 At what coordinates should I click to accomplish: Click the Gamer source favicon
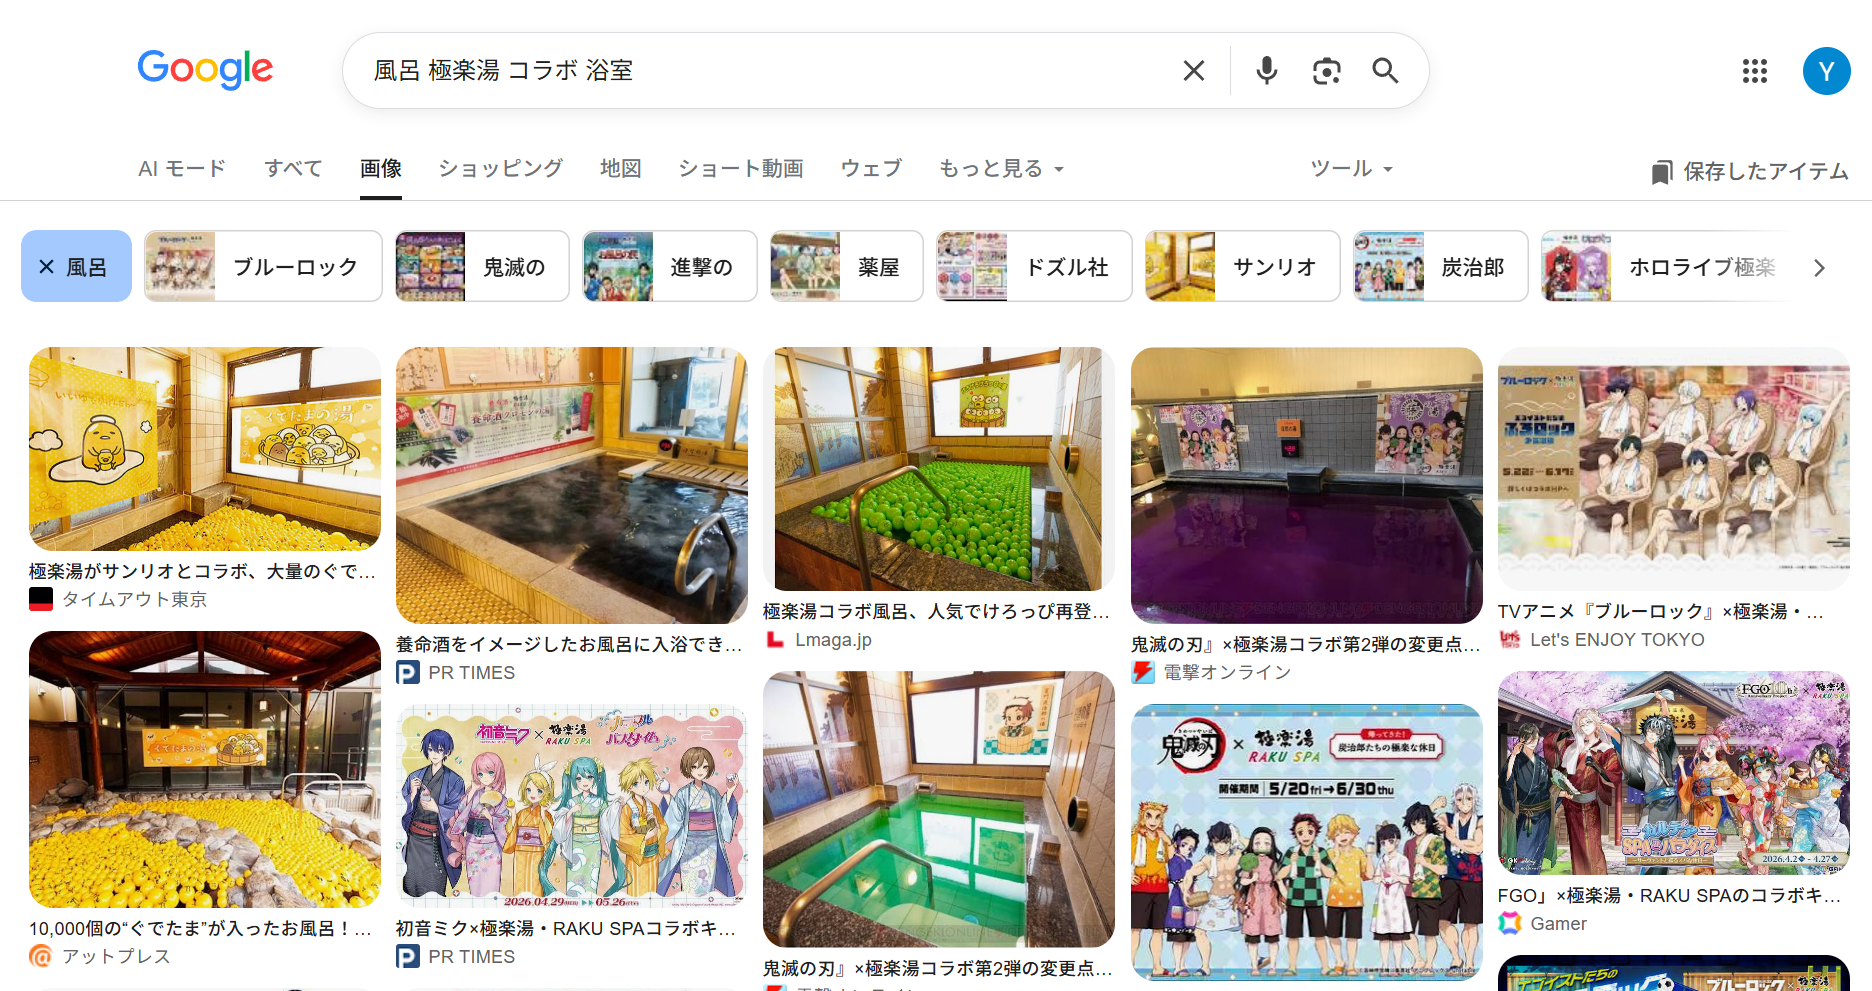tap(1510, 924)
